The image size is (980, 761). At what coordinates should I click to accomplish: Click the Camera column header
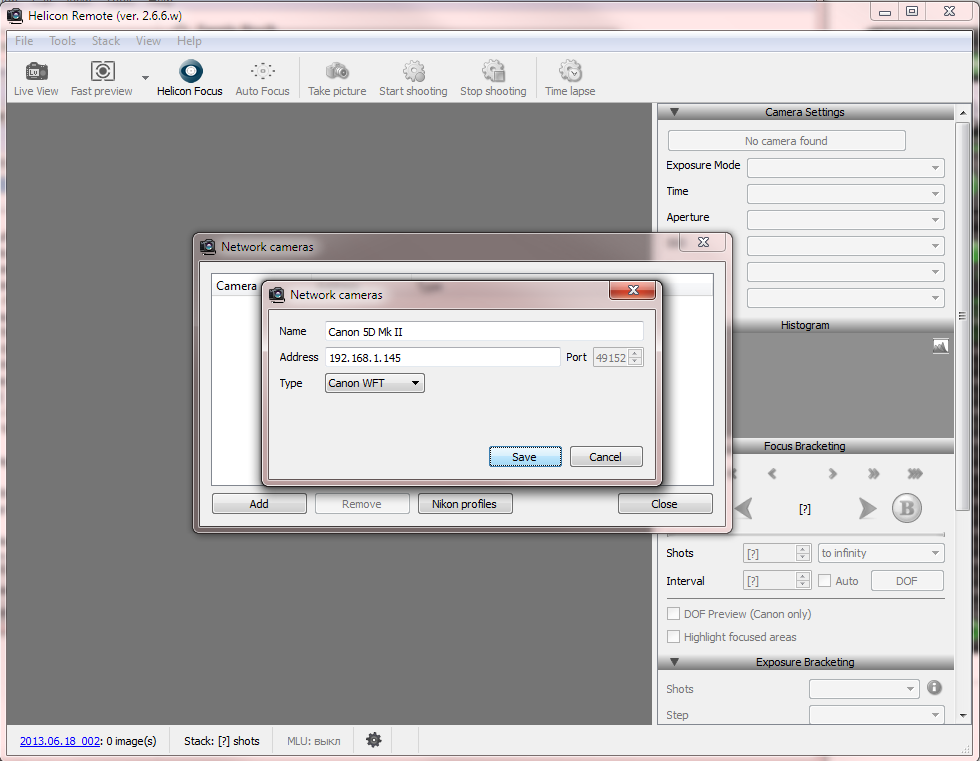click(x=236, y=286)
